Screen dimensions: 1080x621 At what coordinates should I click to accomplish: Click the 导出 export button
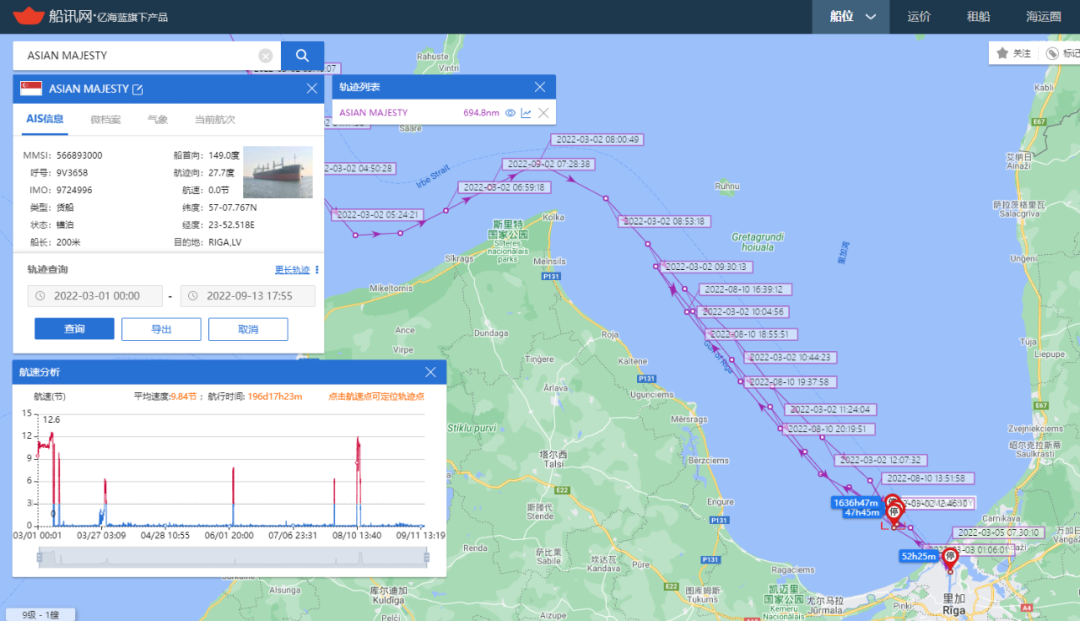pos(161,329)
